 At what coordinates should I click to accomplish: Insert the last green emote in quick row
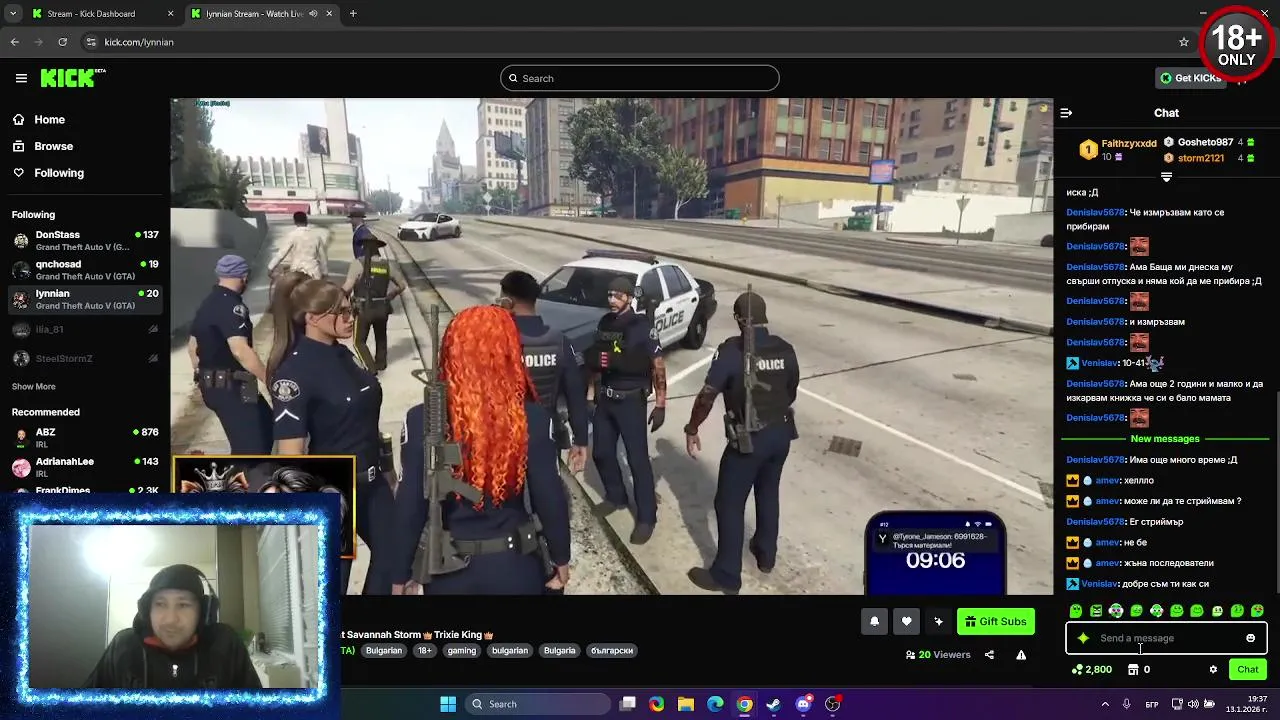pyautogui.click(x=1257, y=611)
